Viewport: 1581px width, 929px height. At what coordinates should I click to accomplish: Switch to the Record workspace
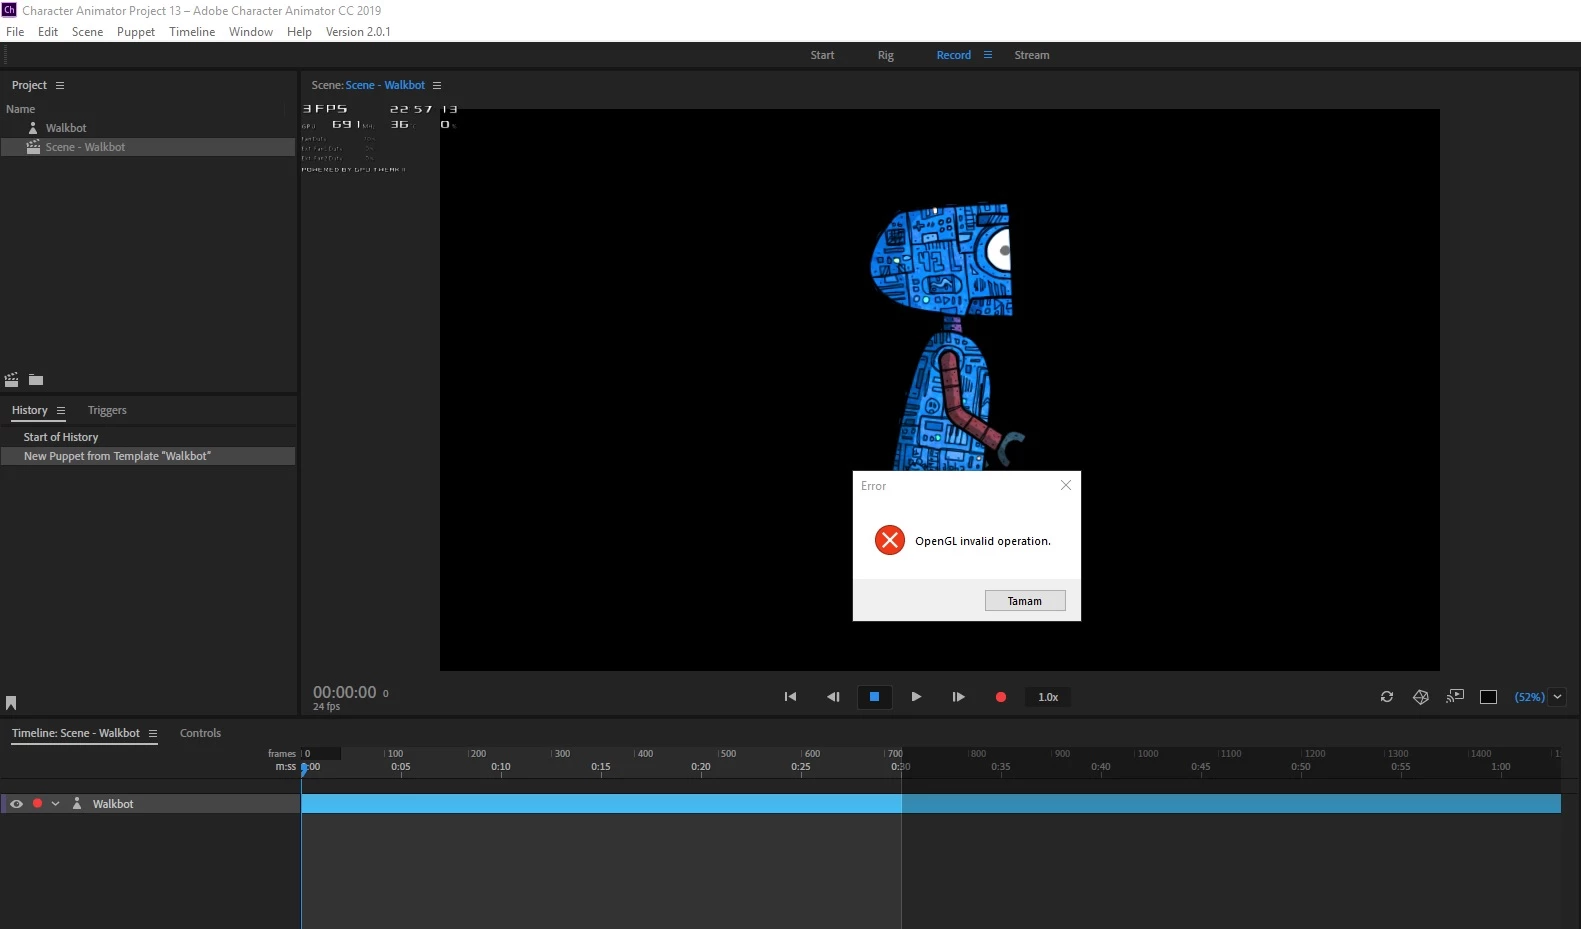[x=954, y=55]
